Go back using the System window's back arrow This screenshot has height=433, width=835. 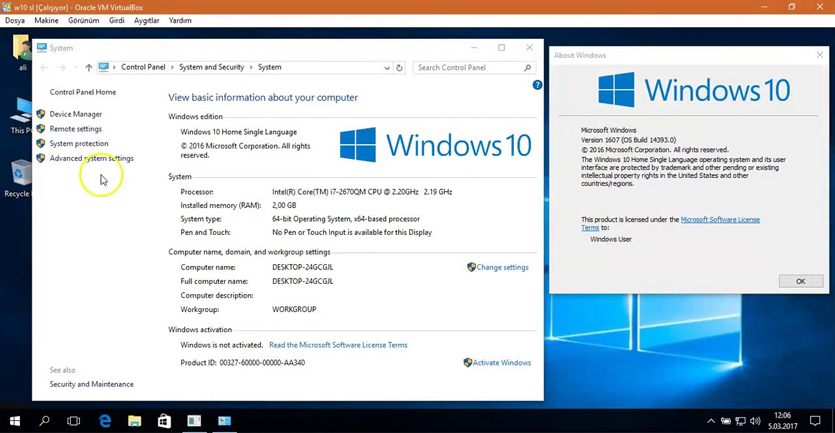44,68
